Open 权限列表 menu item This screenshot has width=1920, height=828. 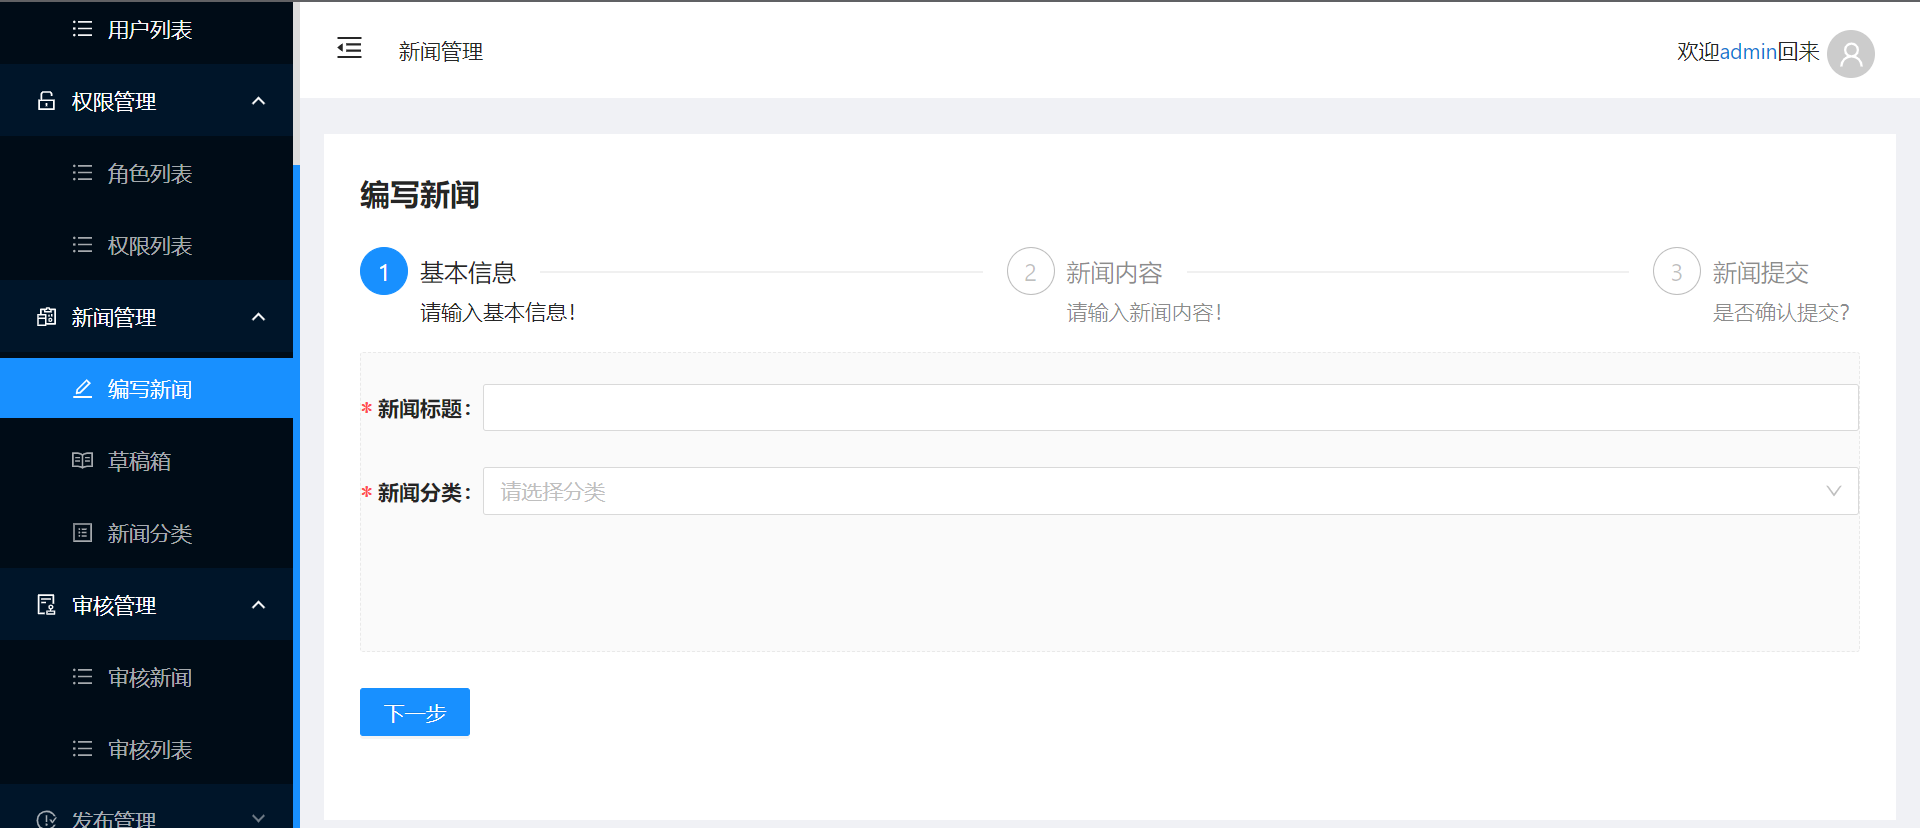coord(146,245)
